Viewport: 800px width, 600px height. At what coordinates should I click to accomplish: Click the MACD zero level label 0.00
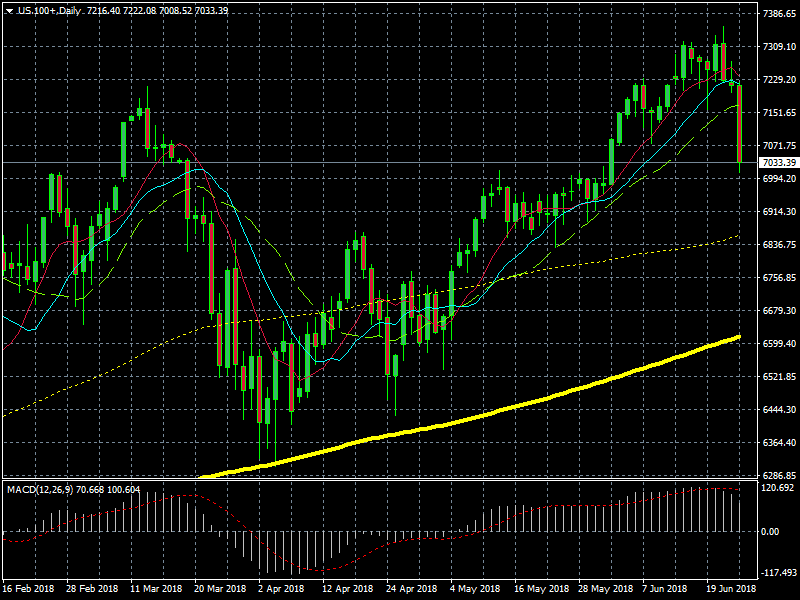772,531
